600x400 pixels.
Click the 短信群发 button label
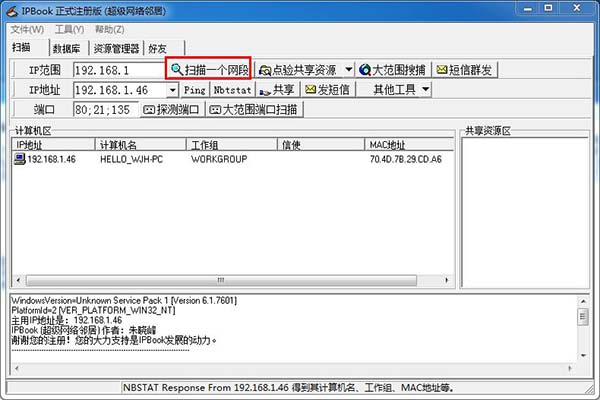click(x=470, y=70)
